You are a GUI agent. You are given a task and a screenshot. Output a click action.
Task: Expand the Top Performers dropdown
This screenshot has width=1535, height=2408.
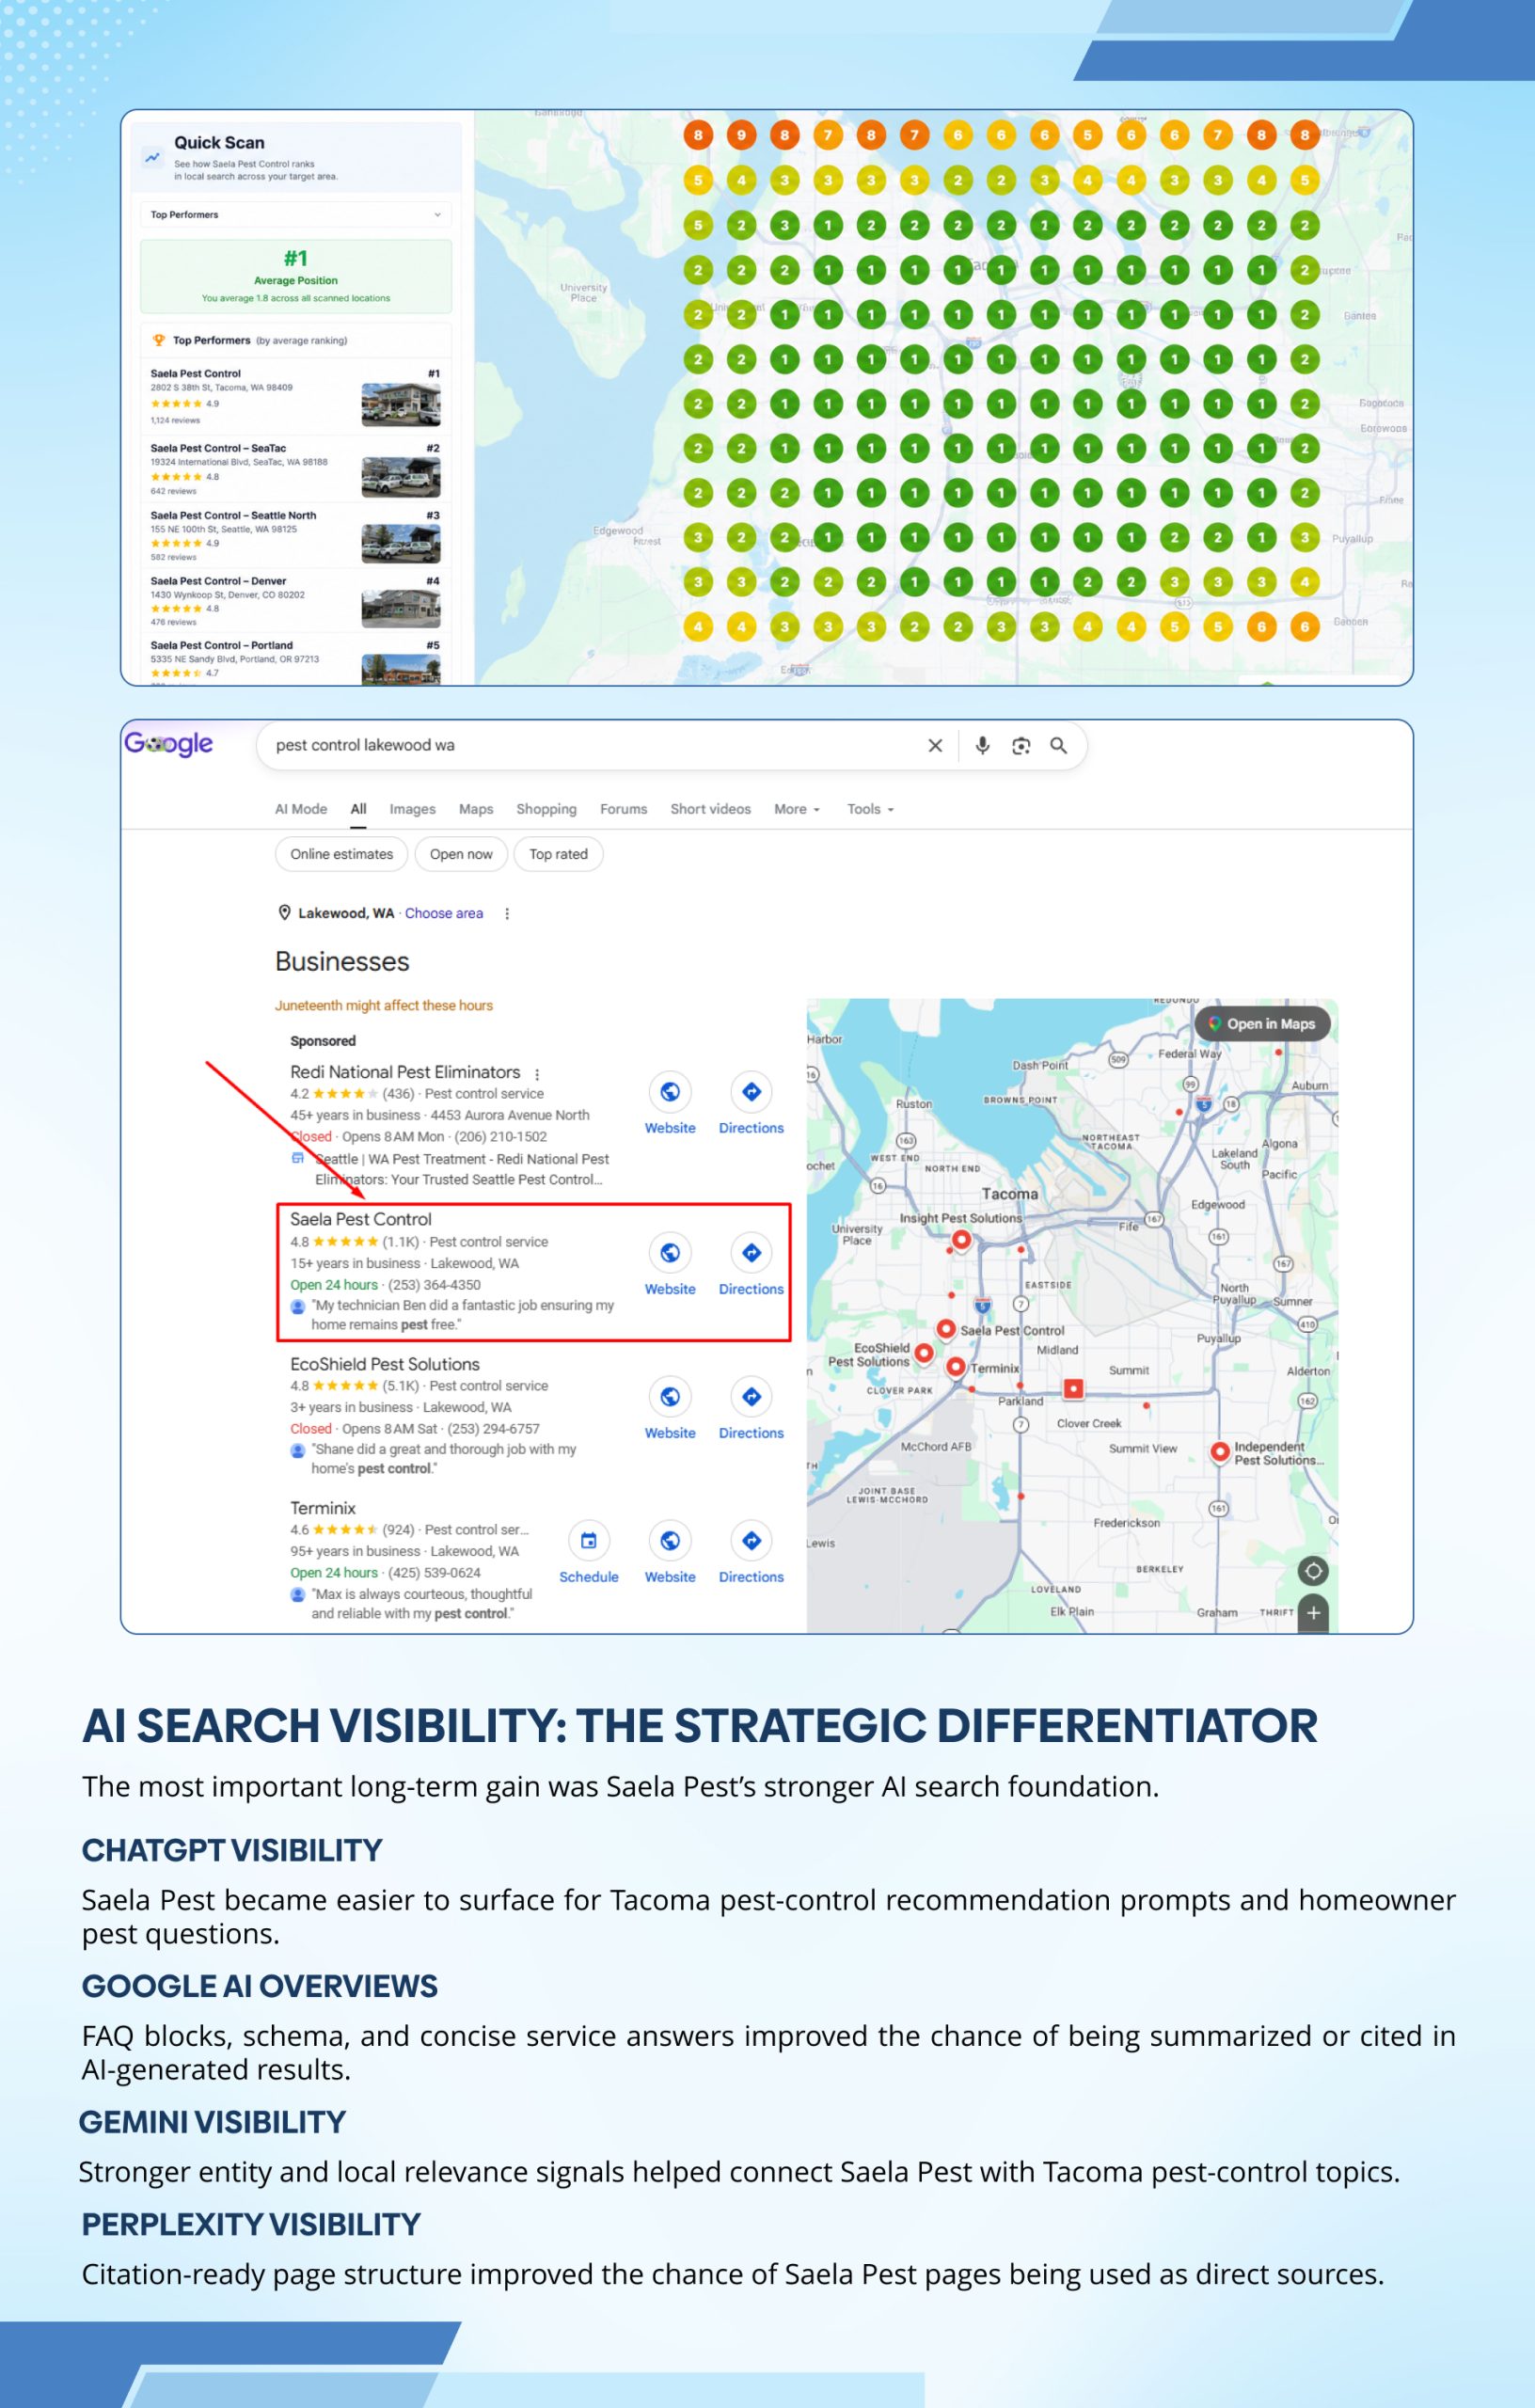[296, 214]
